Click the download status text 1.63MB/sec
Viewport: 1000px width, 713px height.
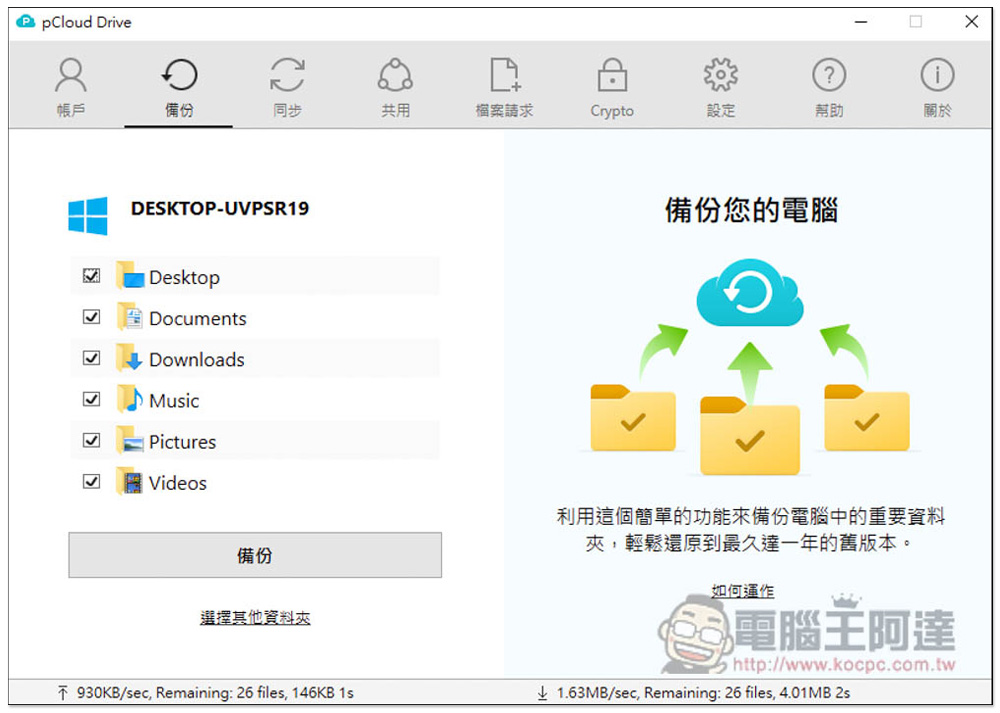click(x=703, y=693)
